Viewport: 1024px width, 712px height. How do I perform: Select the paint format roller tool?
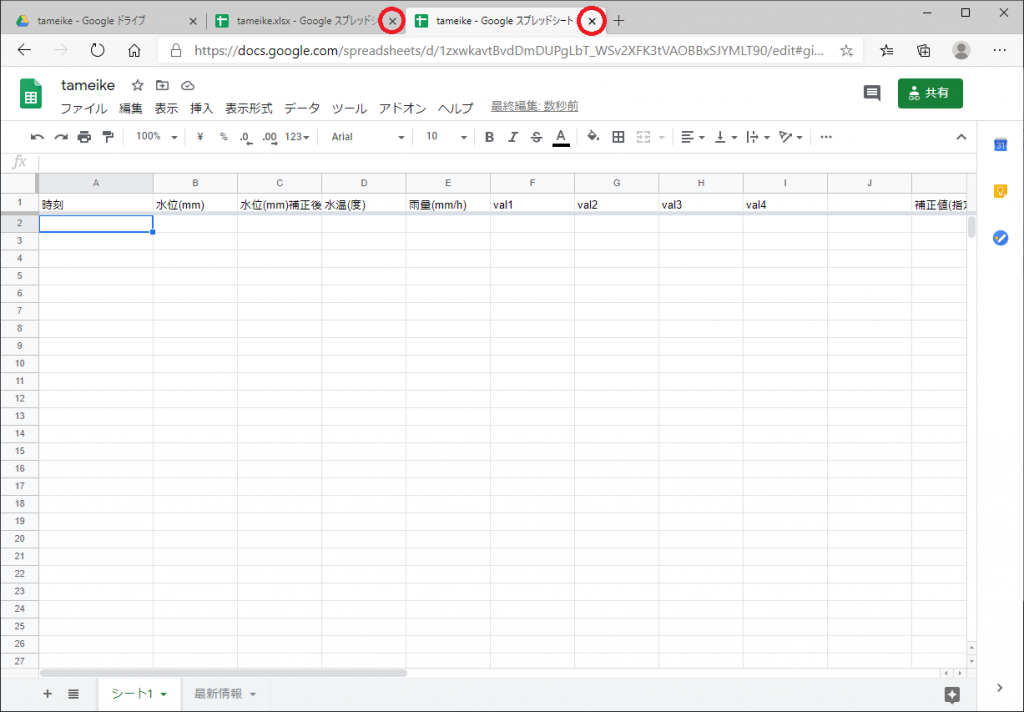click(108, 137)
